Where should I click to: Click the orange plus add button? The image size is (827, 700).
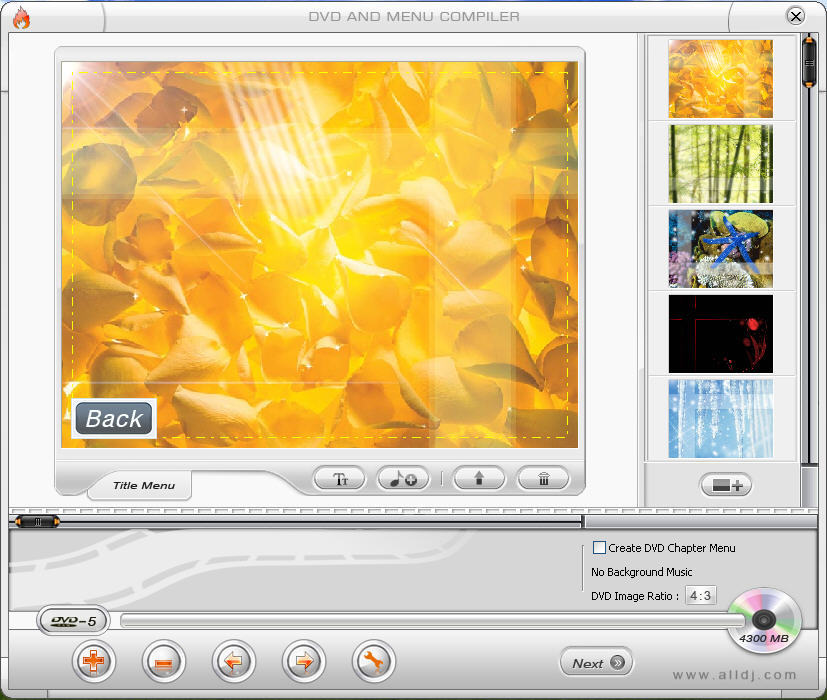click(x=94, y=662)
